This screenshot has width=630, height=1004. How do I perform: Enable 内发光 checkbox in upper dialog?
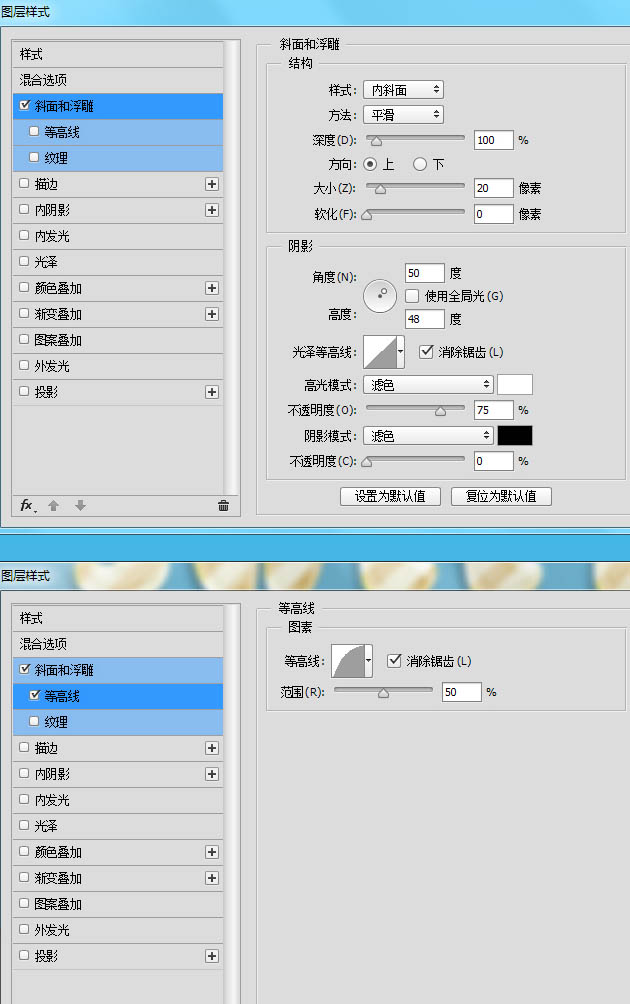[24, 236]
